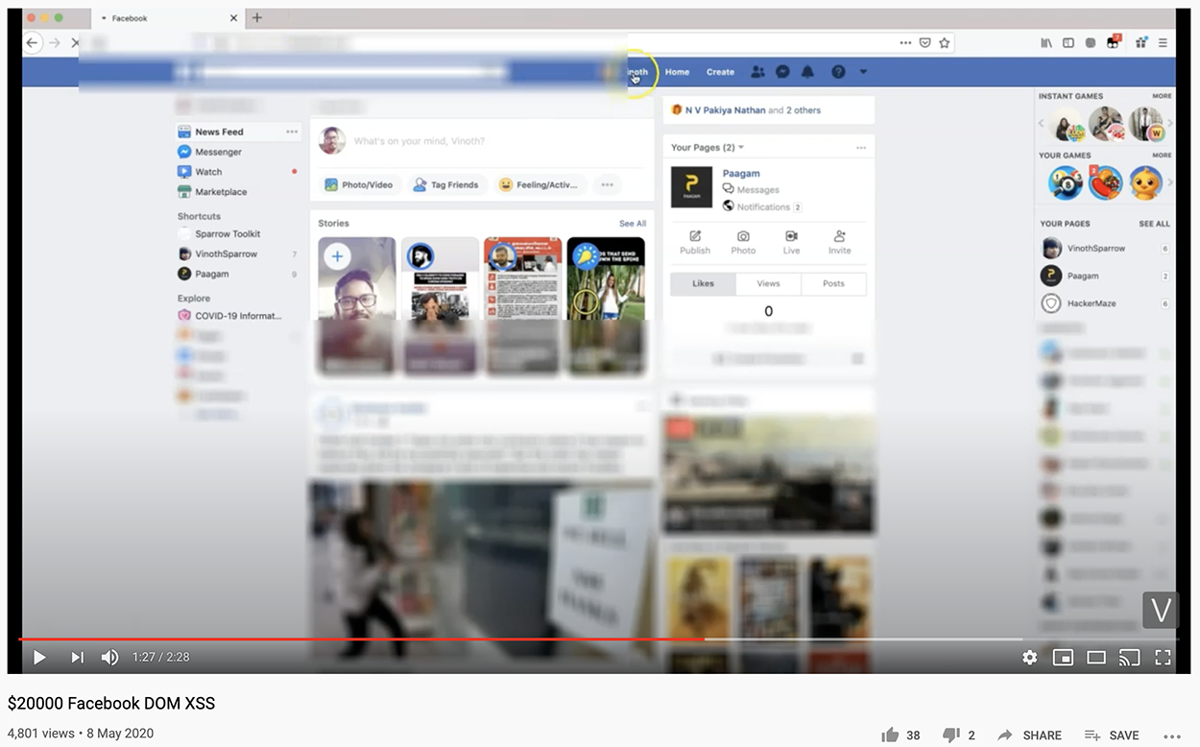Viewport: 1200px width, 747px height.
Task: Cast video to a TV
Action: [x=1129, y=657]
